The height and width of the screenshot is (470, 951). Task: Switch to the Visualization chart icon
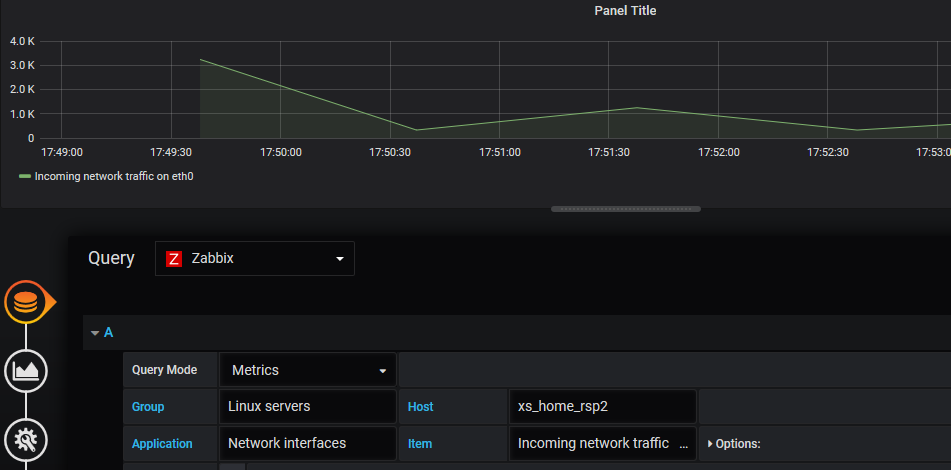tap(27, 371)
